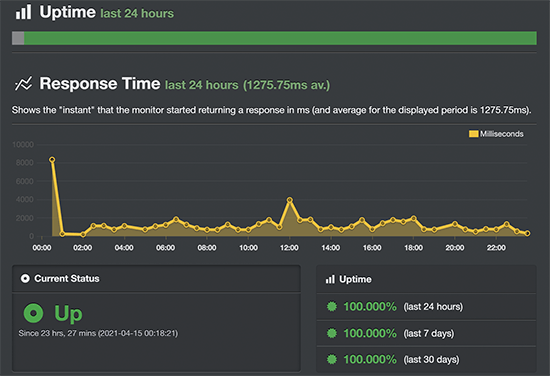Click the 100.000% last 30 days row
This screenshot has width=550, height=376.
[x=426, y=360]
